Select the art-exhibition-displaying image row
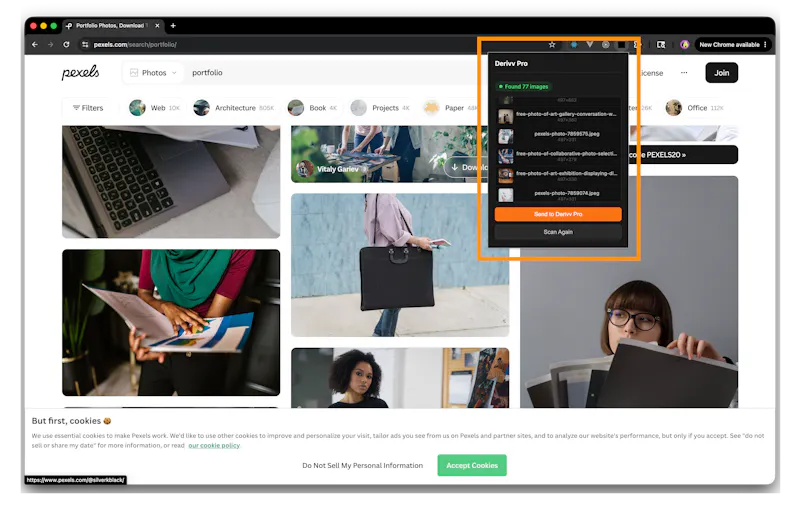 558,176
